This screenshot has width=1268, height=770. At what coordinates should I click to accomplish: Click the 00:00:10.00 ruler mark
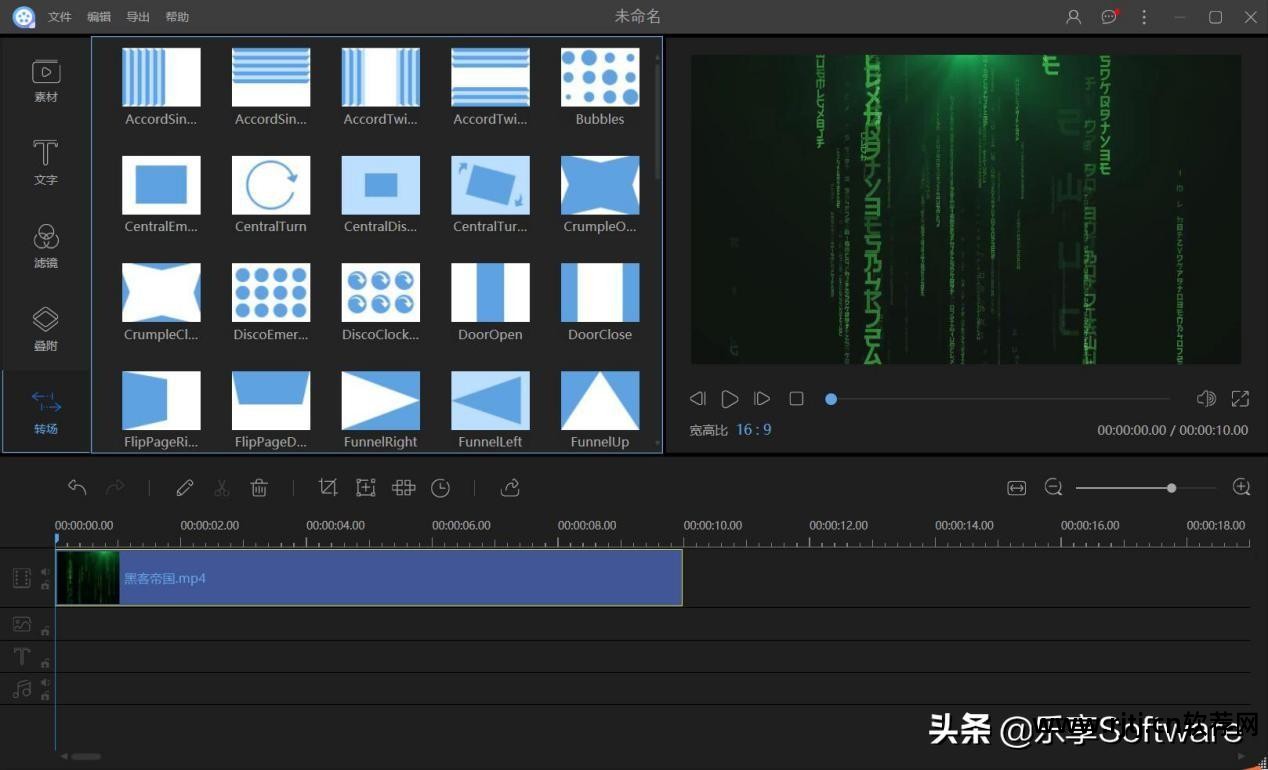tap(712, 525)
